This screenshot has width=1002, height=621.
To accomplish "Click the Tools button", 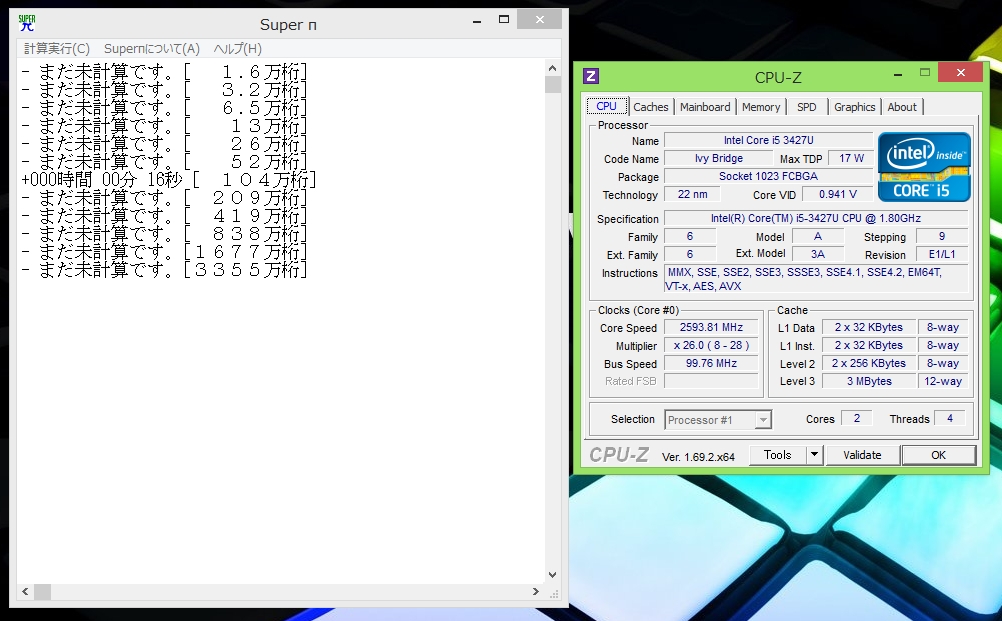I will [x=777, y=455].
